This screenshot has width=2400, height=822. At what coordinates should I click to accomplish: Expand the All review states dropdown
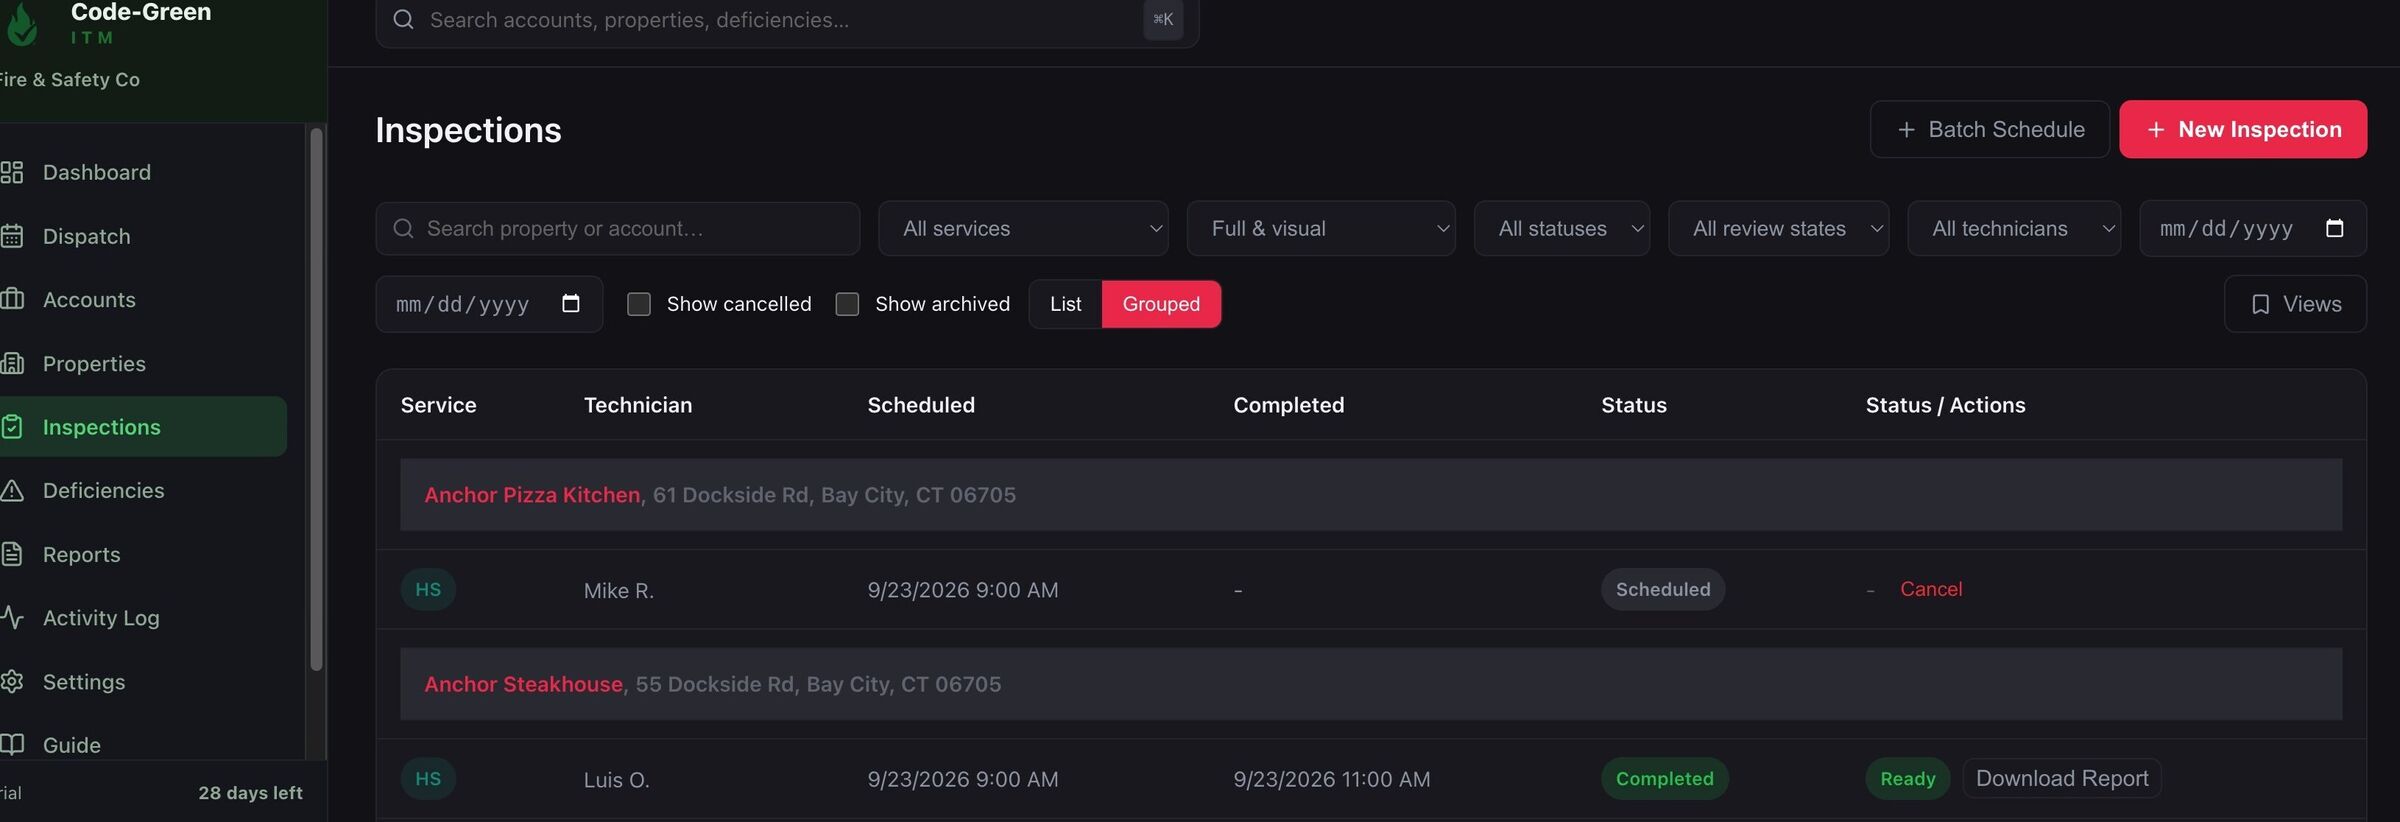(1778, 229)
